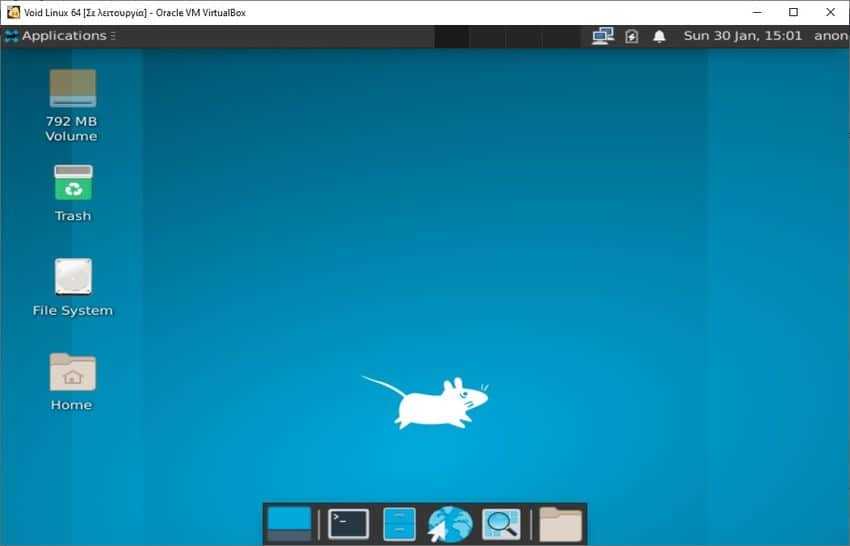Launch Web Browser globe icon in dock
The image size is (850, 546).
tap(450, 524)
